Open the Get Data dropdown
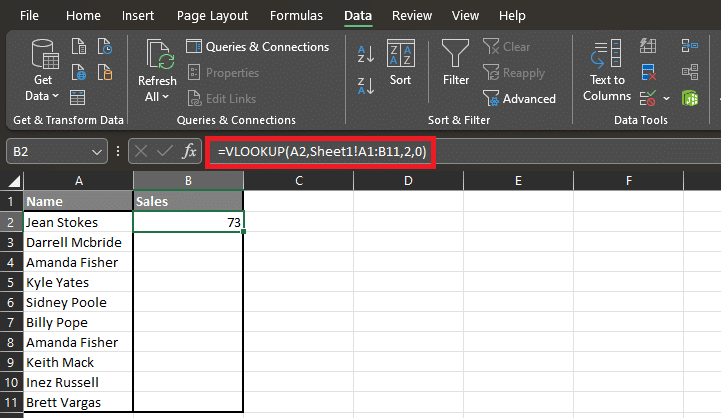The height and width of the screenshot is (418, 721). pos(42,70)
